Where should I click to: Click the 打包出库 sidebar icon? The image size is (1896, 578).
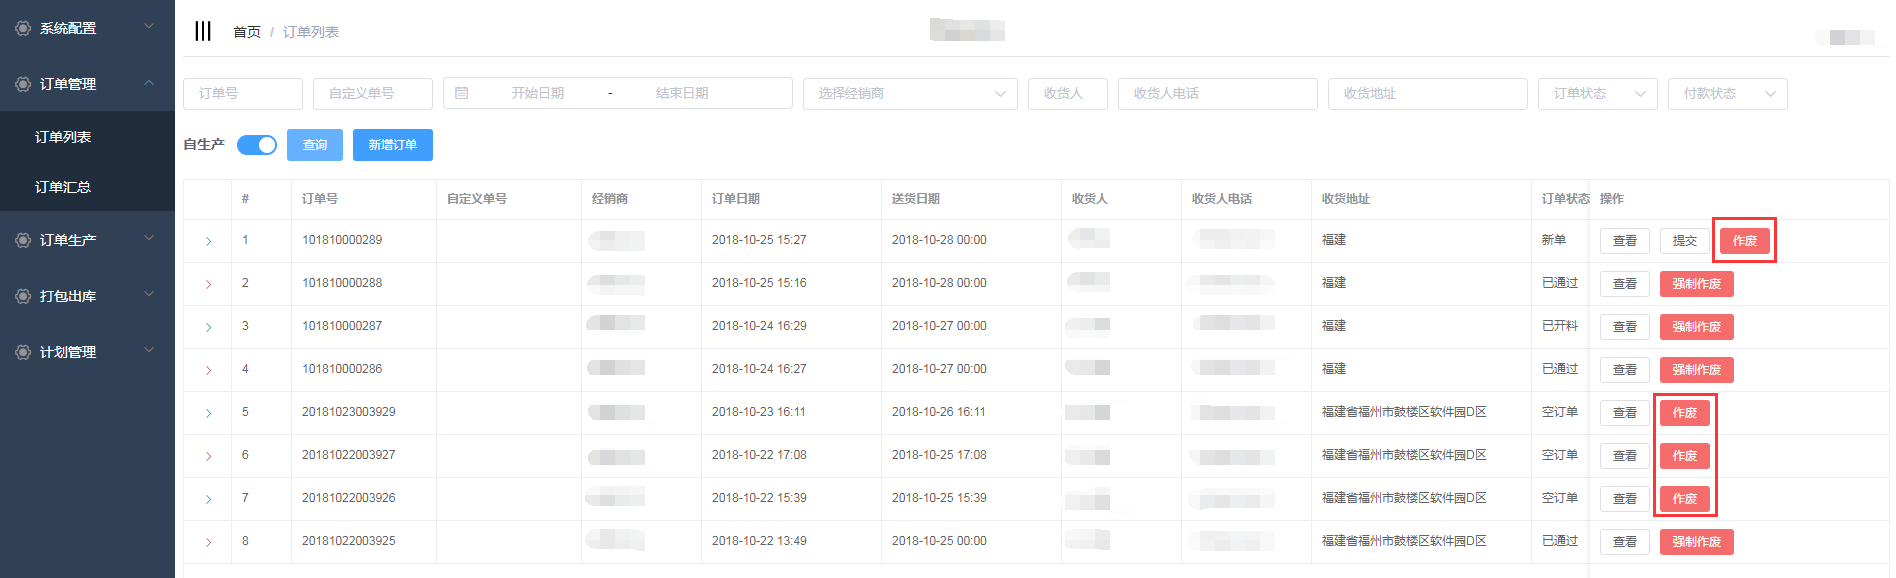22,296
